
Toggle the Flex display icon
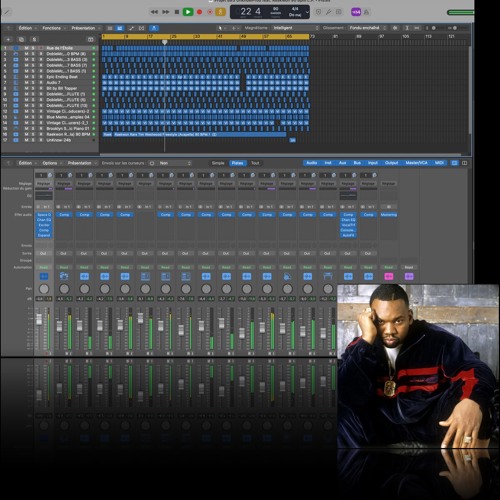tap(142, 28)
